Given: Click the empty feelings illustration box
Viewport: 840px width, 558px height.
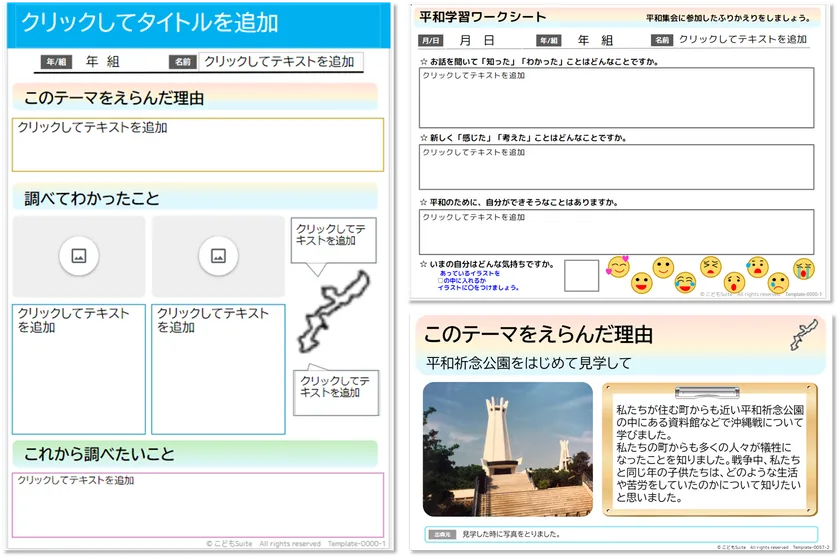Looking at the screenshot, I should [x=581, y=276].
